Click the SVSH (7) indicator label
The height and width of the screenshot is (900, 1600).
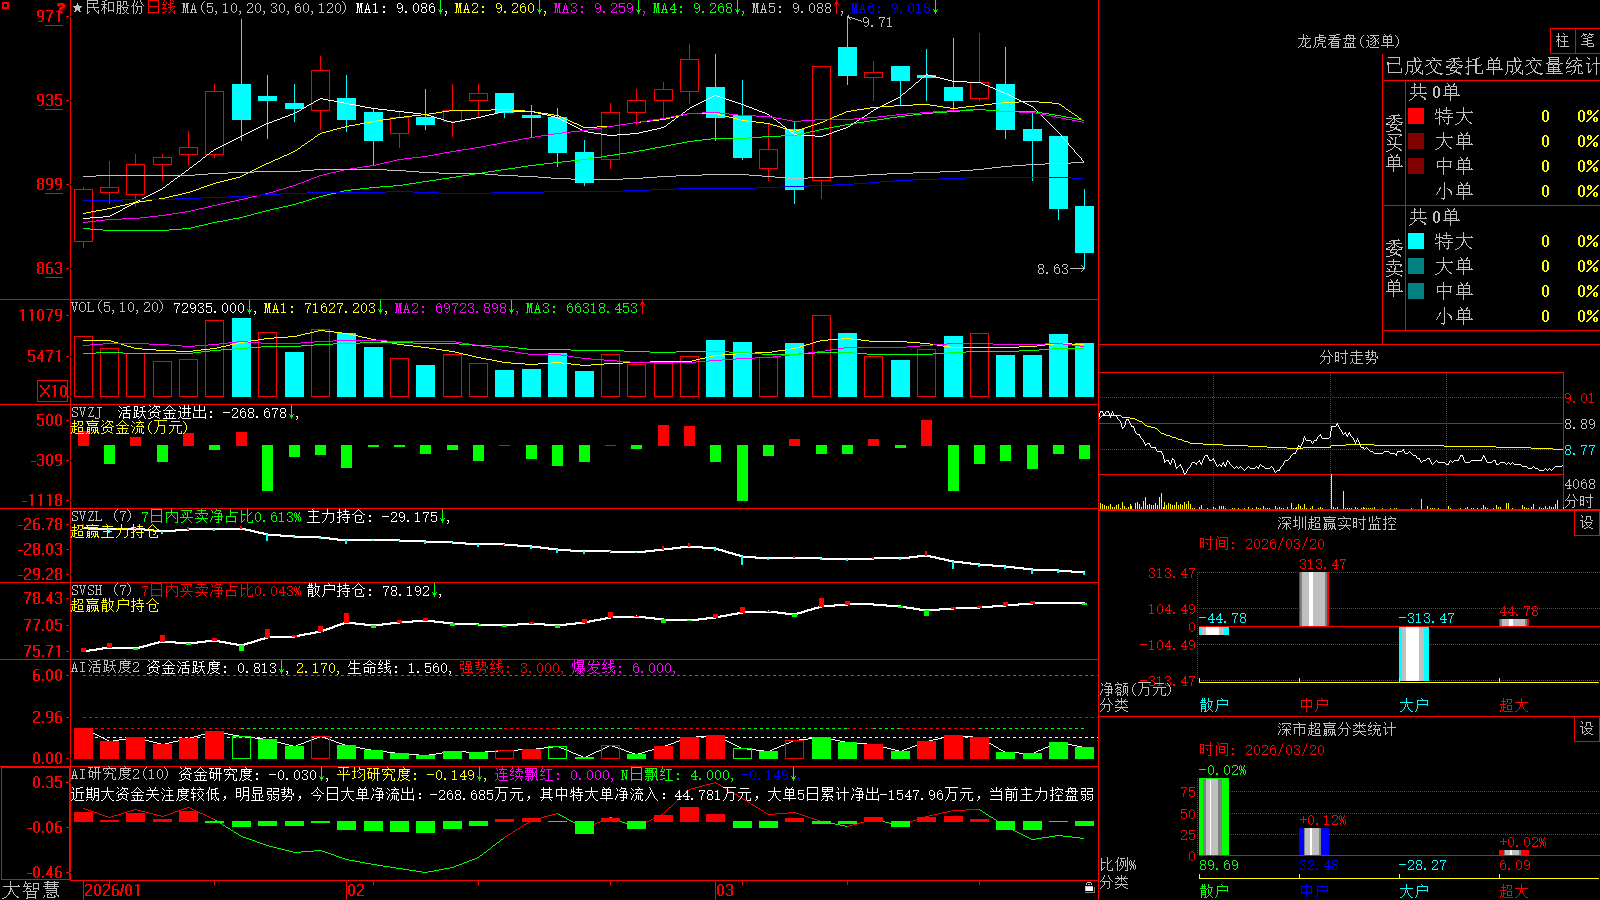coord(101,591)
